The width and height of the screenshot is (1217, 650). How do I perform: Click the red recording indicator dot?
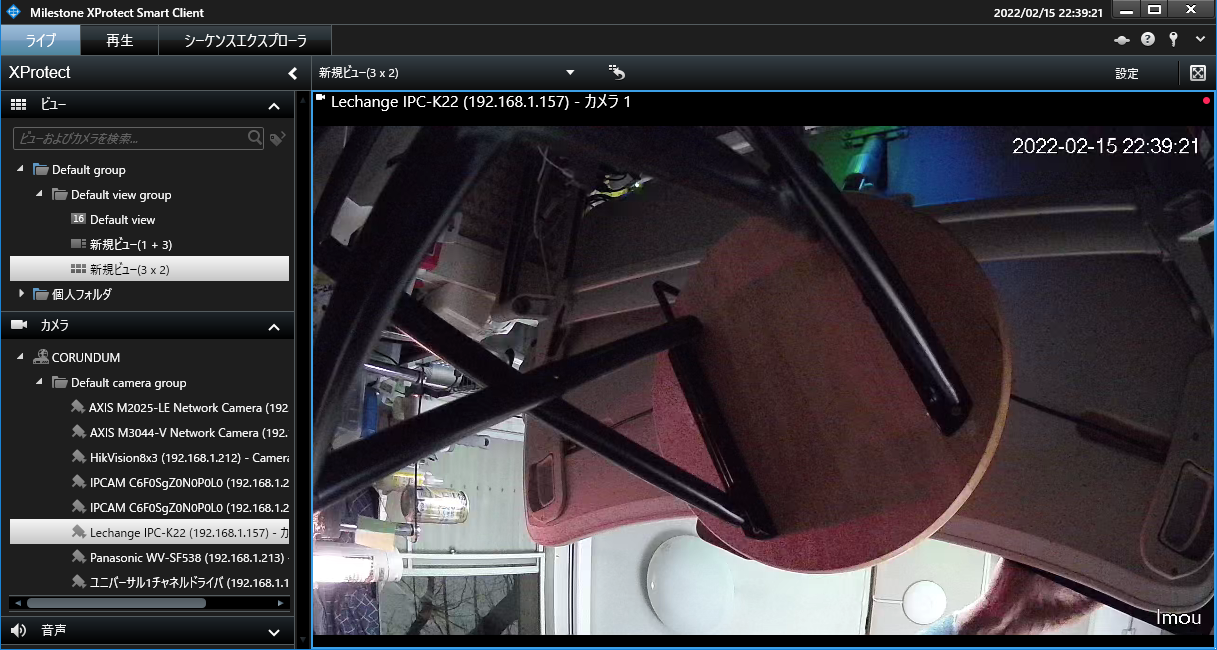click(1206, 101)
